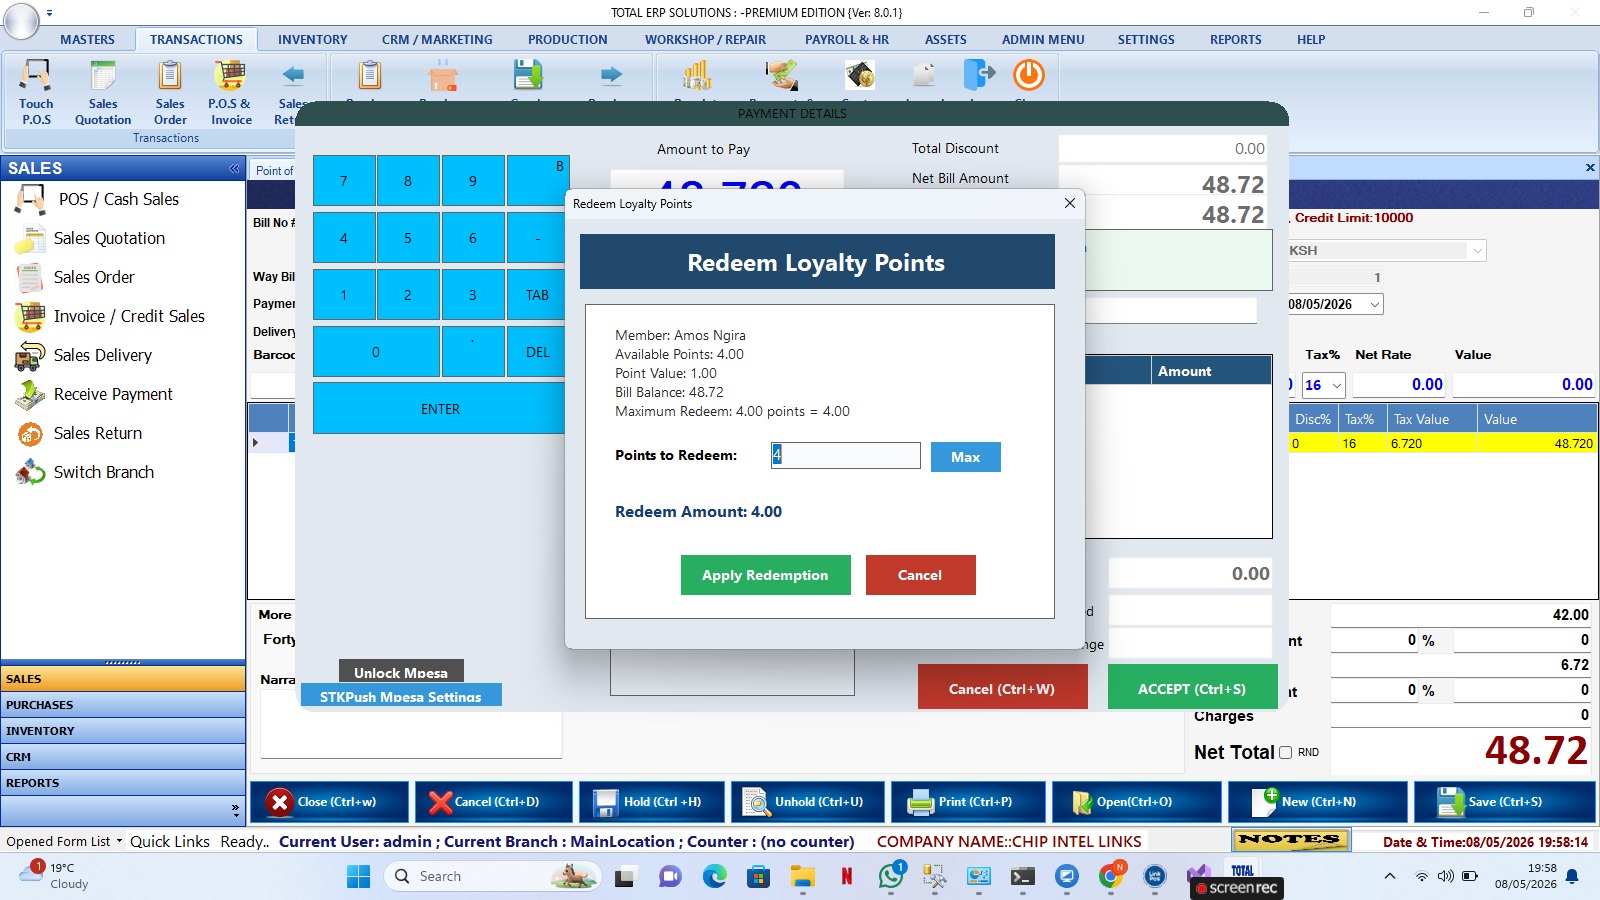
Task: Open the CRM / MARKETING ribbon tab
Action: [x=437, y=40]
